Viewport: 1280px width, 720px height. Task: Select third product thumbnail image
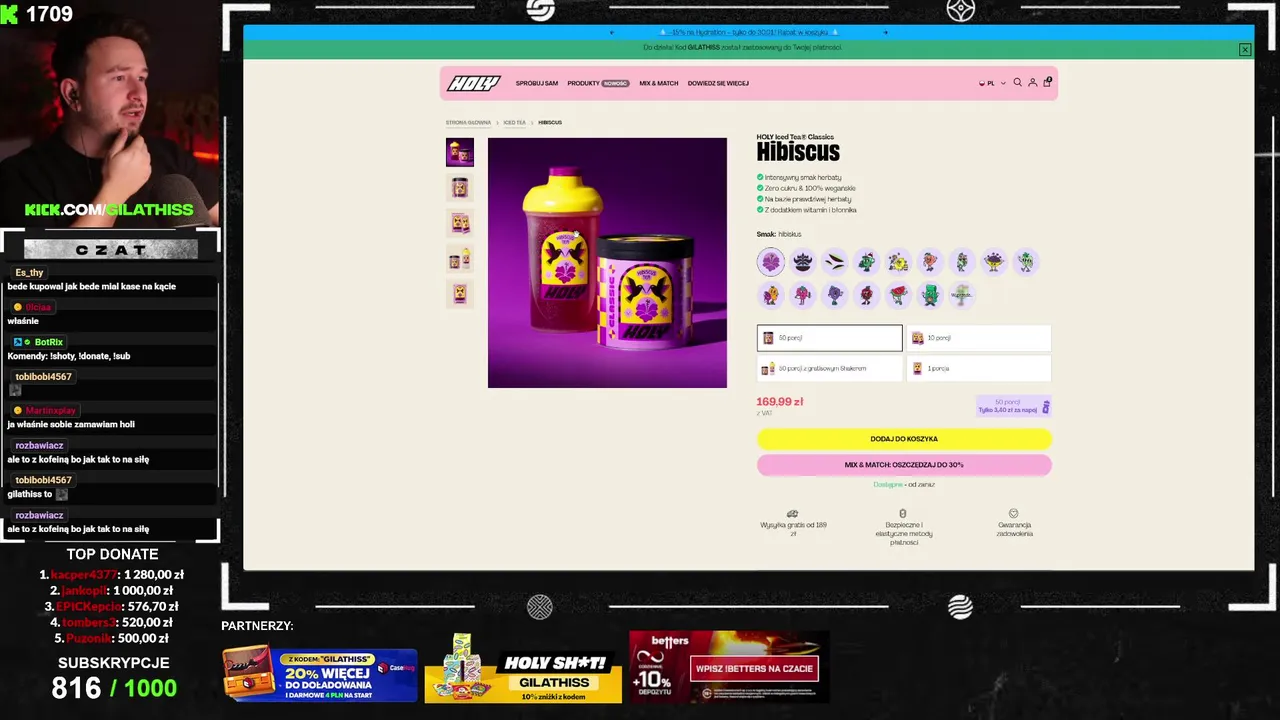click(460, 223)
